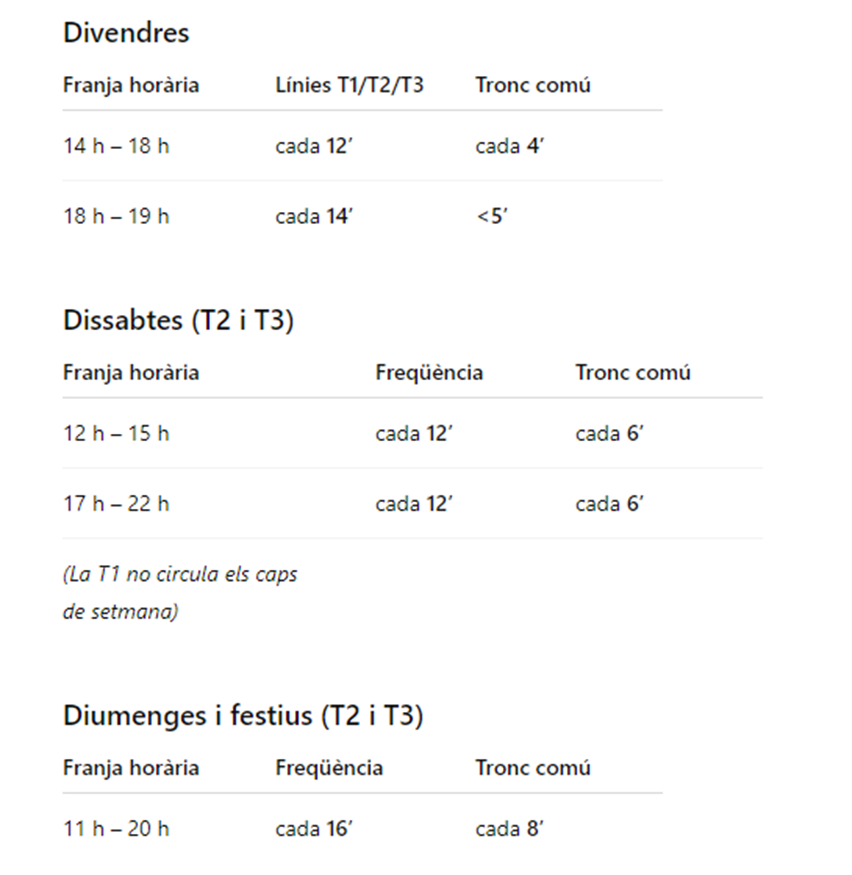Select the Freqüència header in Dissabtes table
Screen dimensions: 852x875
coord(429,373)
